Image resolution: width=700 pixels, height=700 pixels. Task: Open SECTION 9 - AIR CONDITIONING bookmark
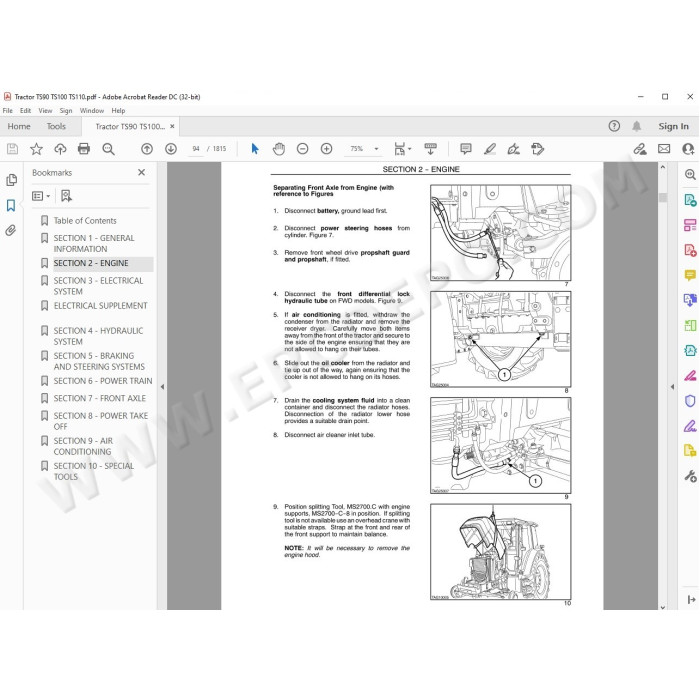pyautogui.click(x=83, y=446)
